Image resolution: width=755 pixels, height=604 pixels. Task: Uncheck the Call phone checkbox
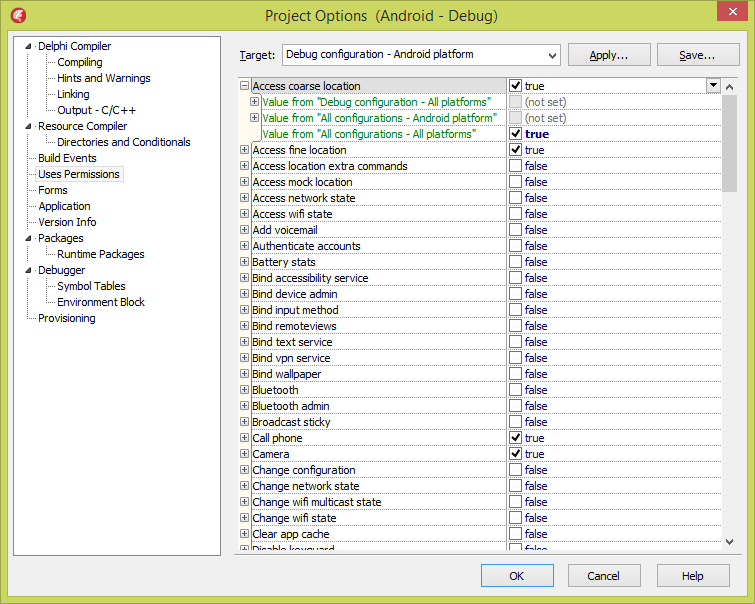click(515, 437)
